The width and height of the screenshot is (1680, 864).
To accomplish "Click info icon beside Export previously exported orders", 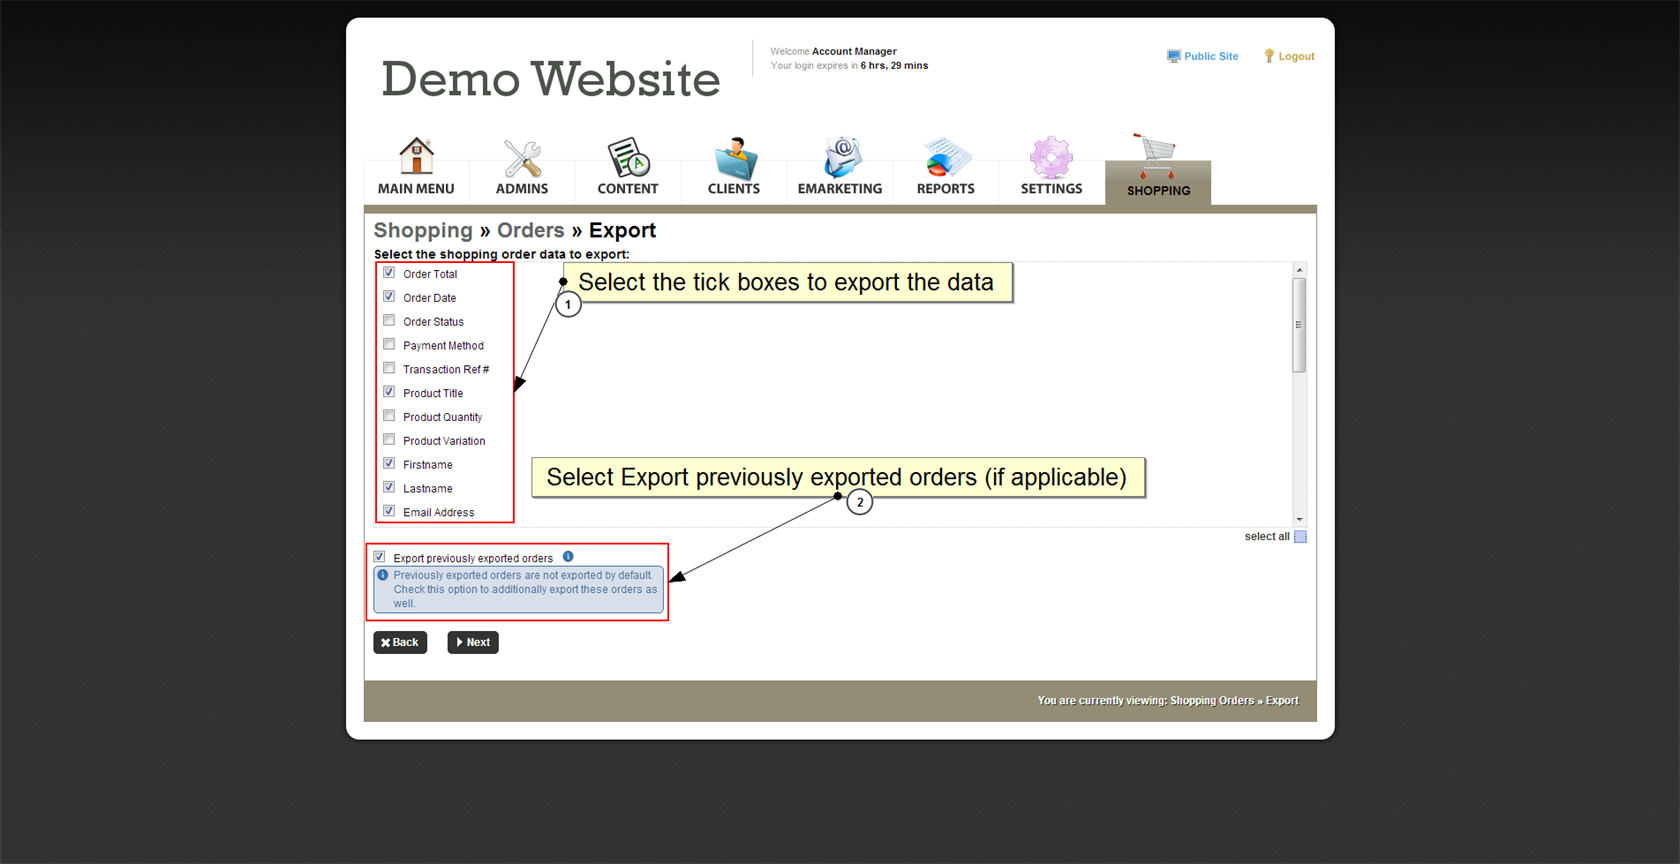I will tap(568, 557).
